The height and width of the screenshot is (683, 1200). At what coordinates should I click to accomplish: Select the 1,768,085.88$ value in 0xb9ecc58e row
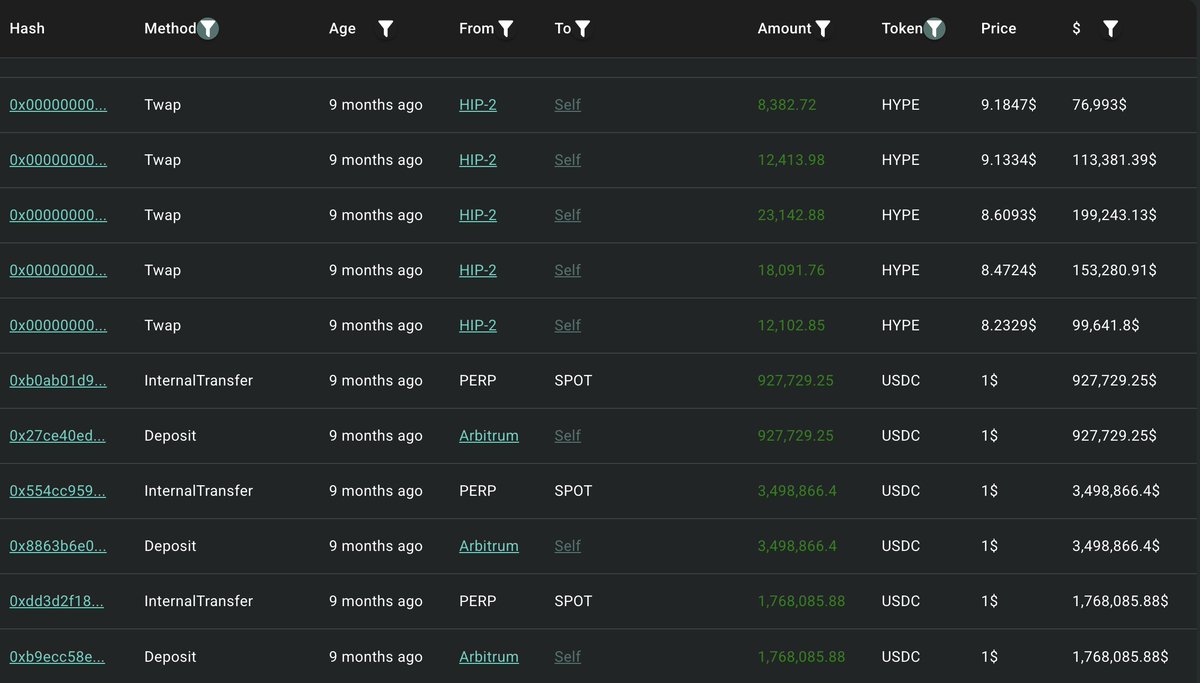coord(1120,657)
